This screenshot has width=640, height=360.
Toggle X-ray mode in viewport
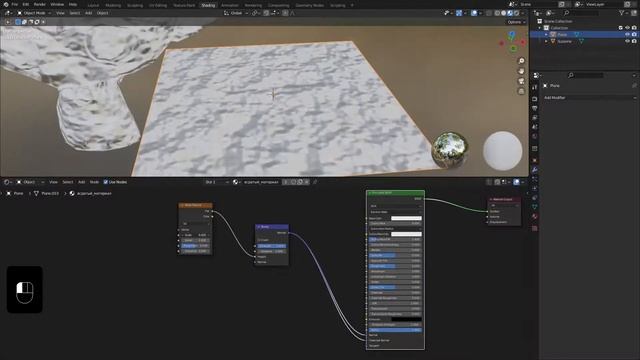[x=489, y=13]
